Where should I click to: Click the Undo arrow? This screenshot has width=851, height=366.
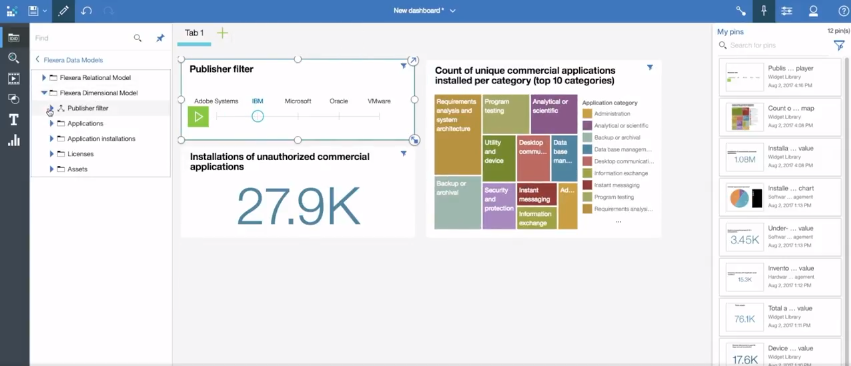coord(87,10)
